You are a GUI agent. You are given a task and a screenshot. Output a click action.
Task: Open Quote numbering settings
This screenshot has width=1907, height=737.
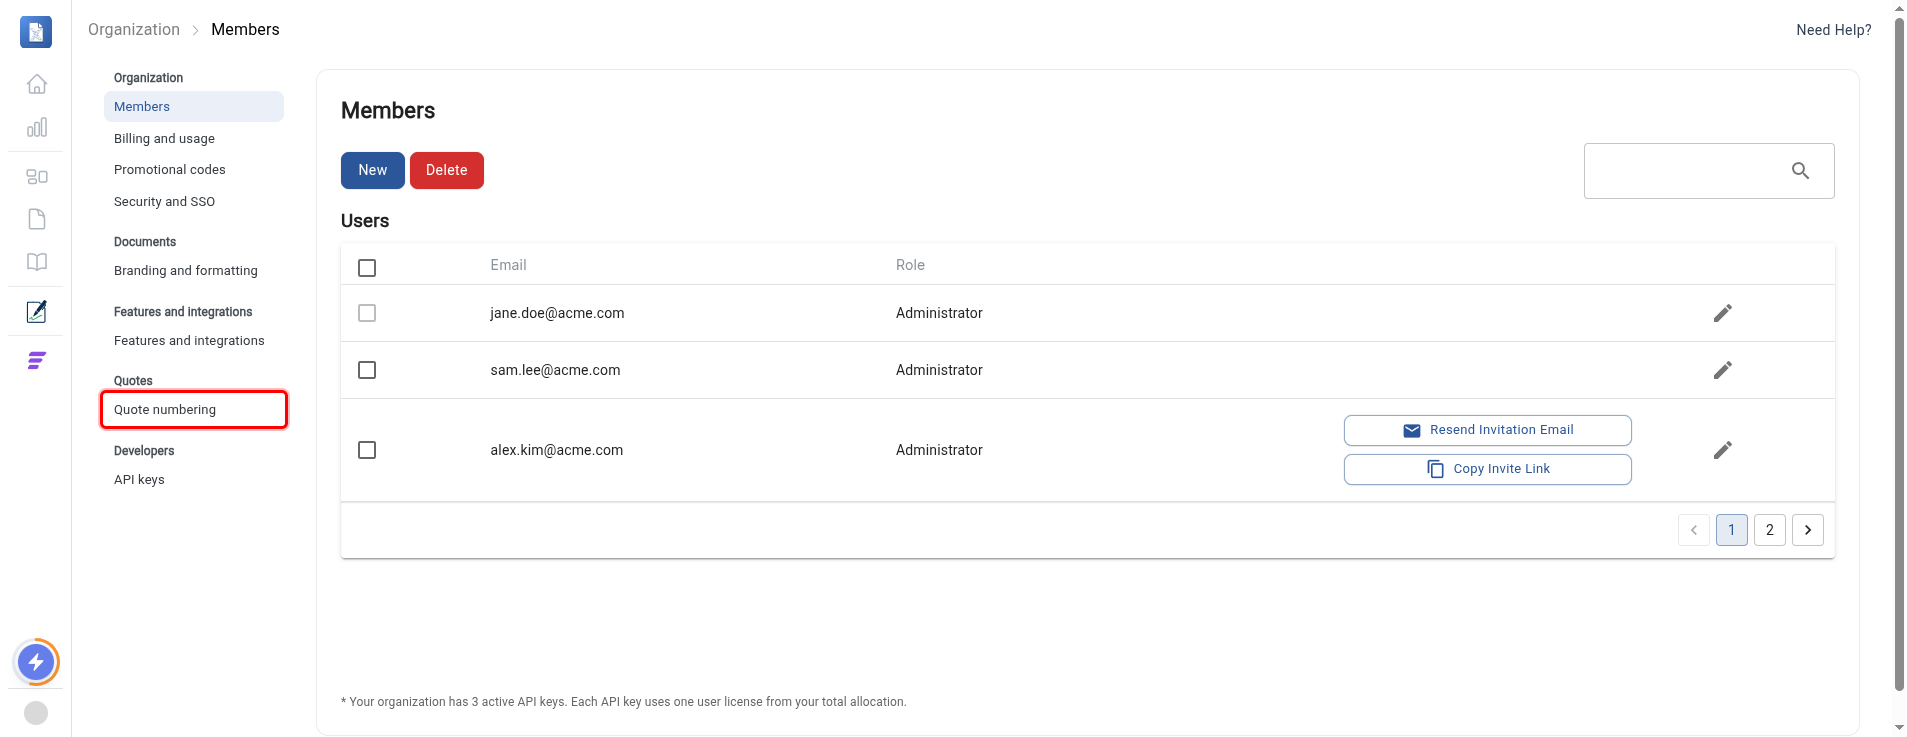194,410
